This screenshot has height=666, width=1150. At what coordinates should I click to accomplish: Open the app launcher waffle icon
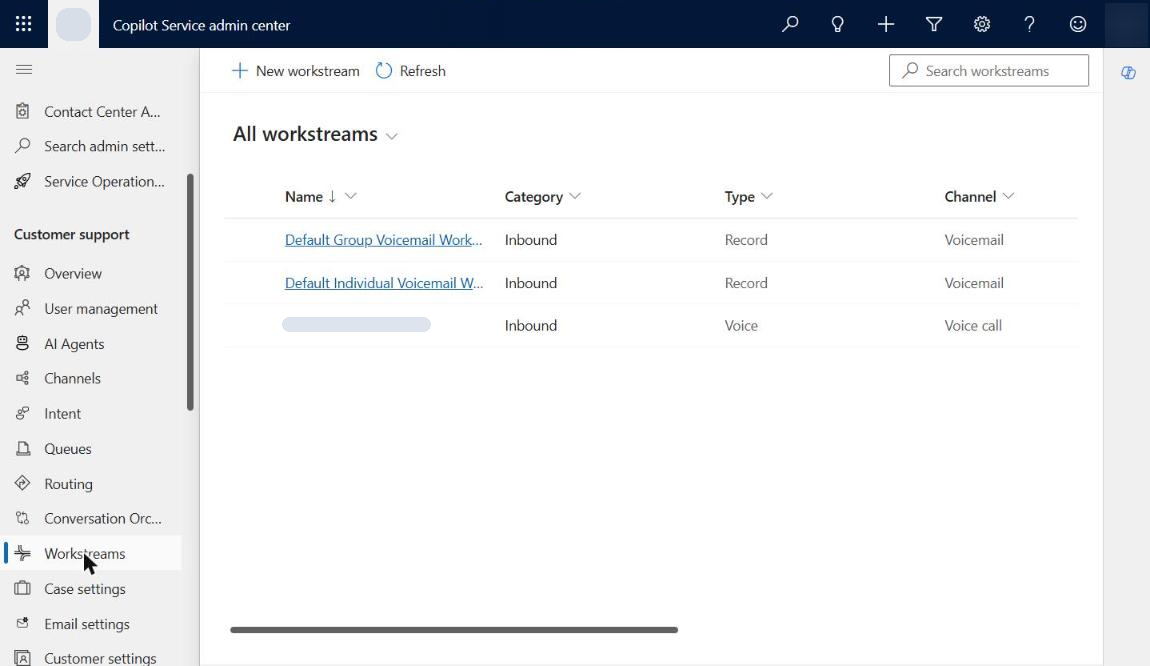[23, 24]
